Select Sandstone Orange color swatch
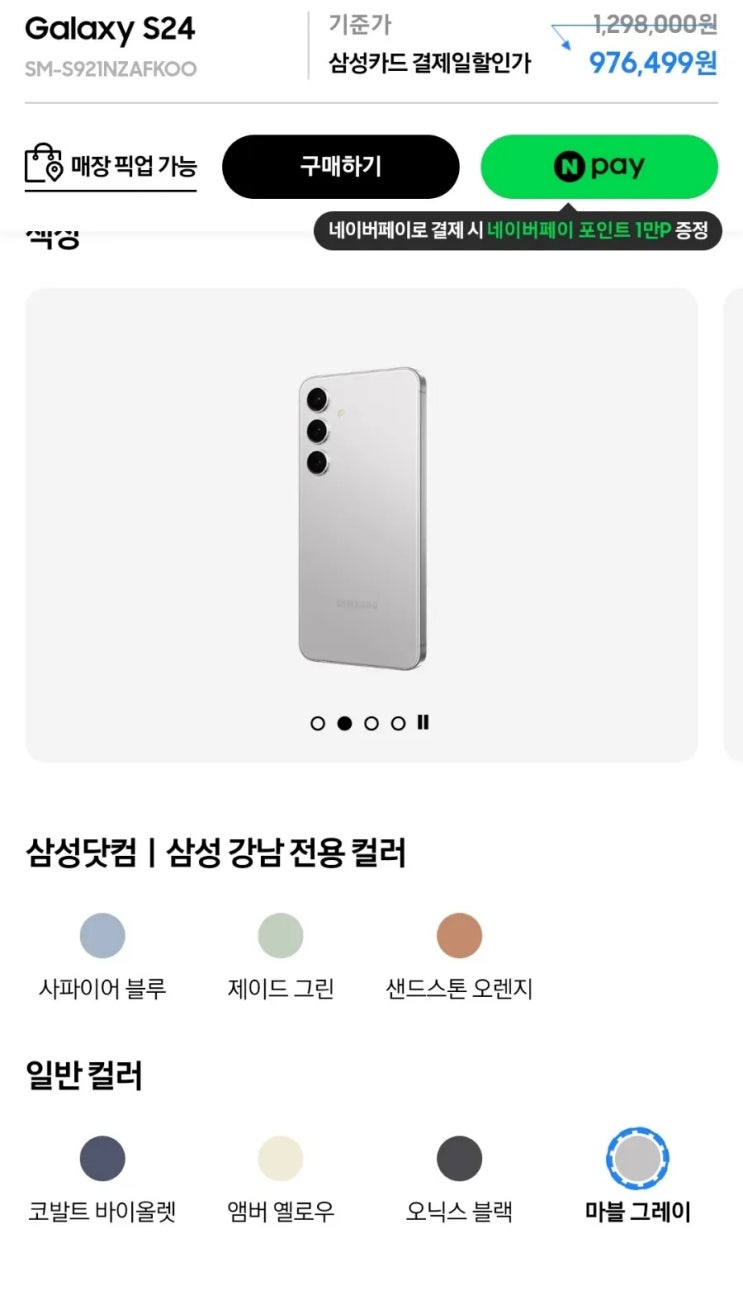743x1290 pixels. pos(459,936)
